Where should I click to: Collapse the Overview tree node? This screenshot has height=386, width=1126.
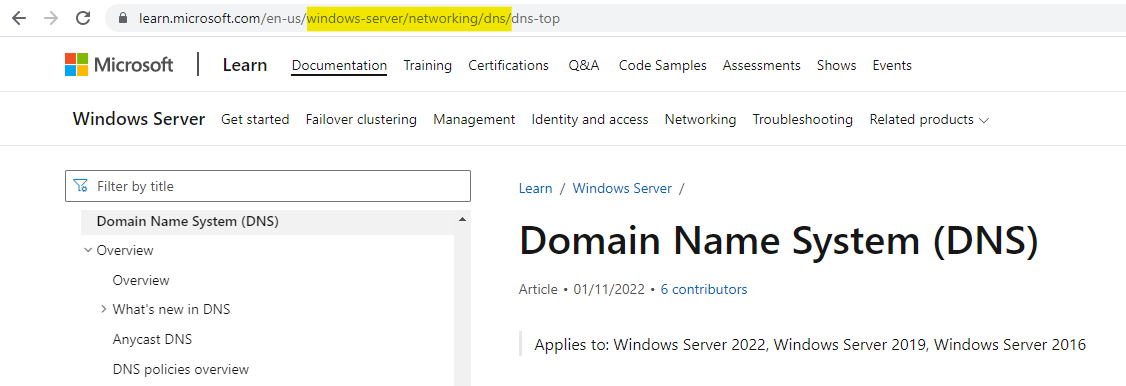(88, 250)
